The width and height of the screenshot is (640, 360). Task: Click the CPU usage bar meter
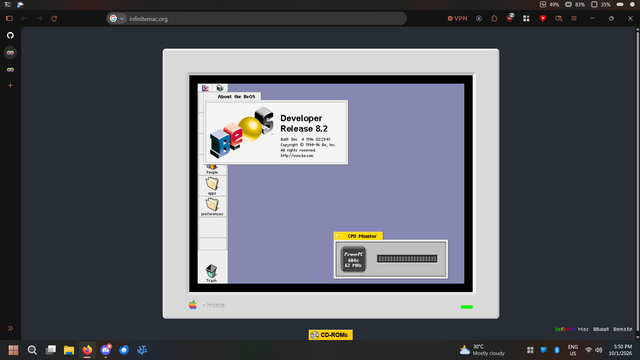(407, 259)
